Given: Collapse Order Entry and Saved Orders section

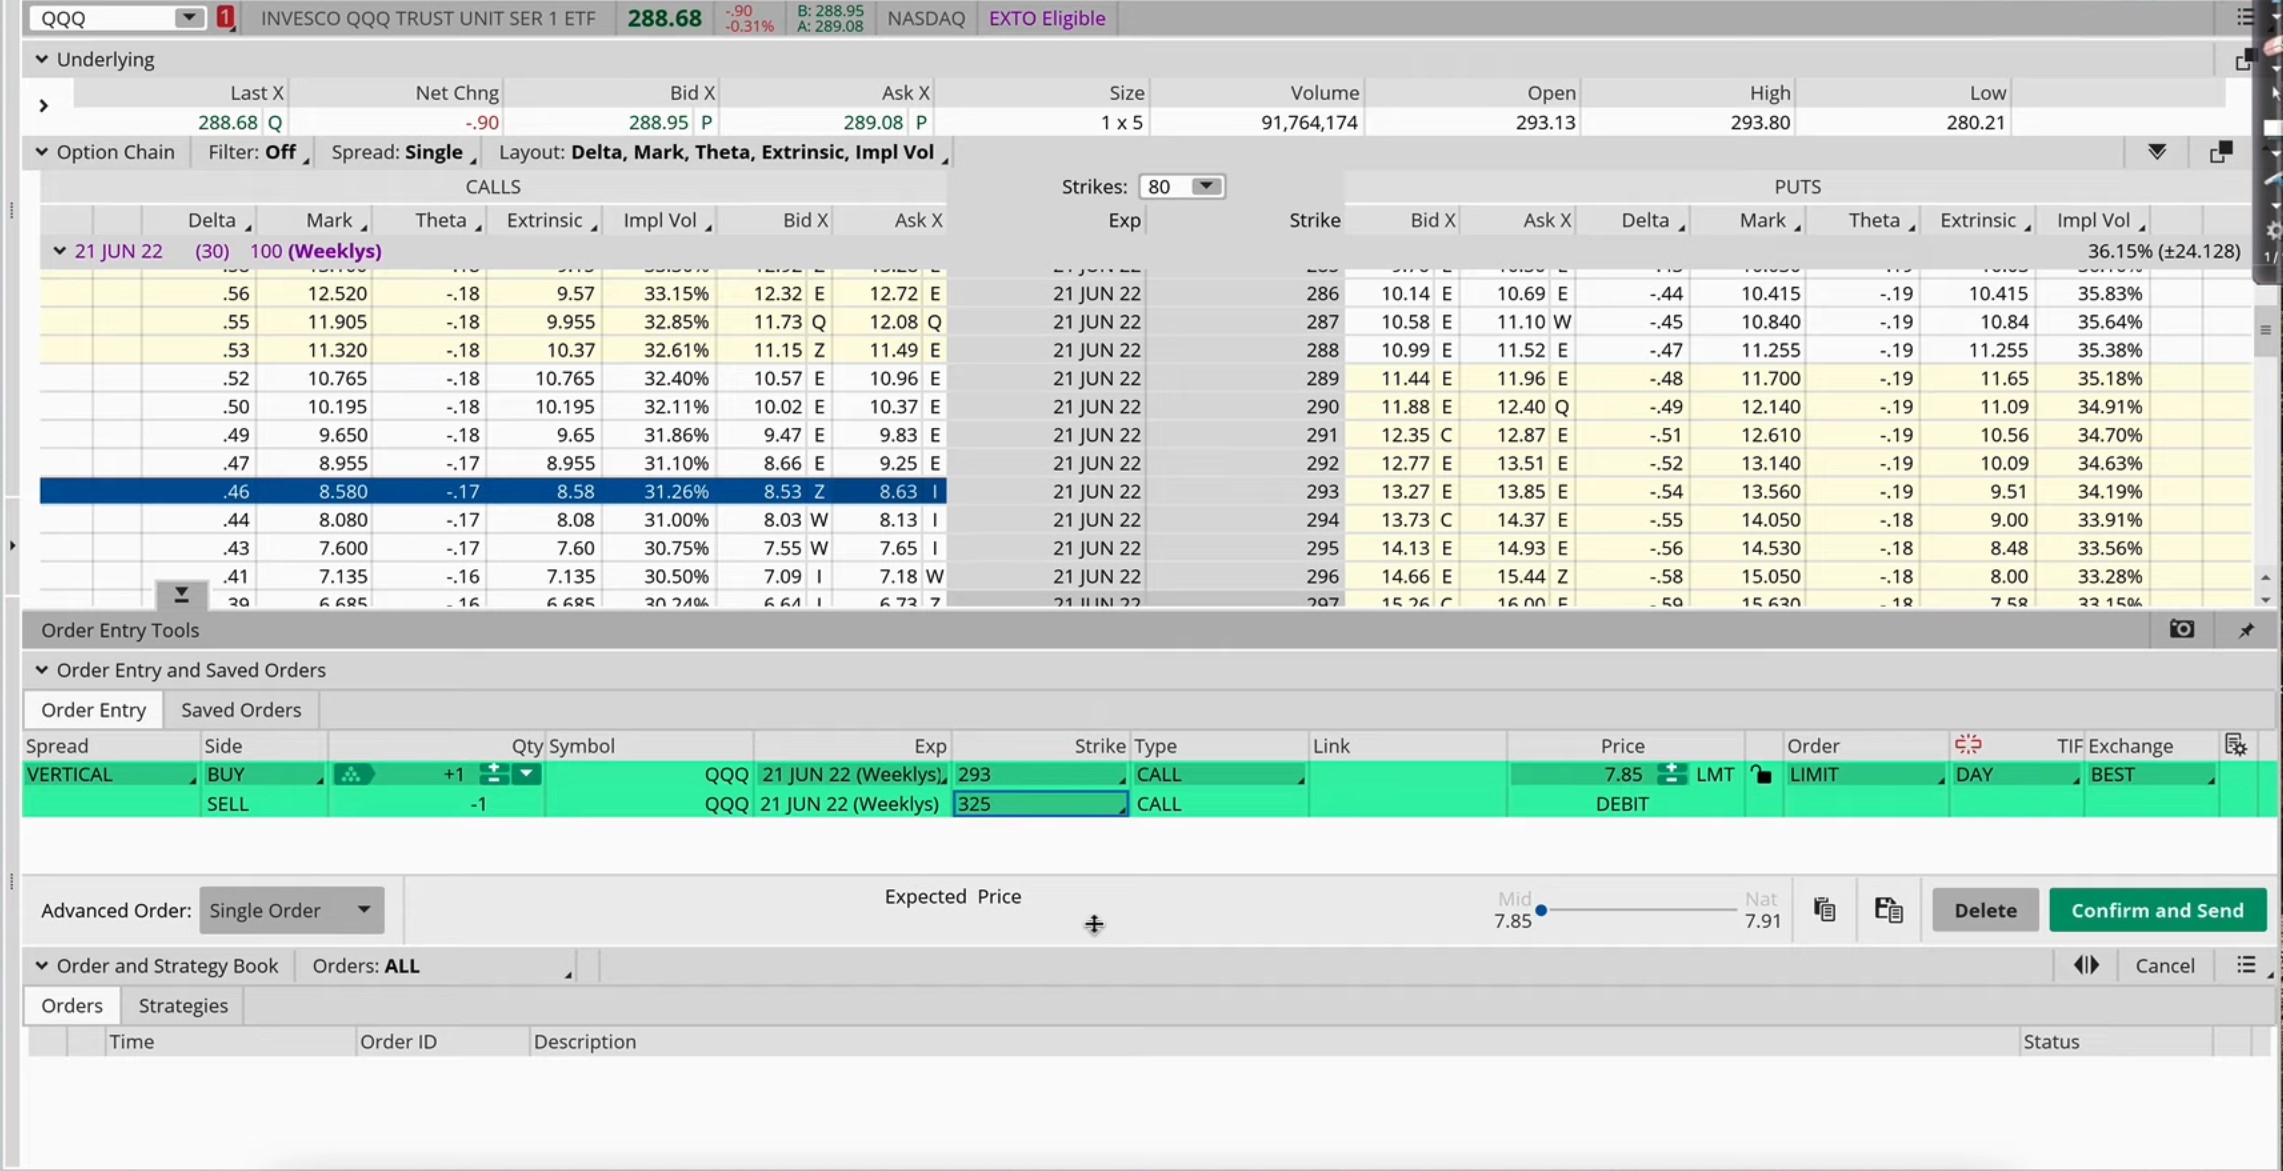Looking at the screenshot, I should tap(41, 670).
